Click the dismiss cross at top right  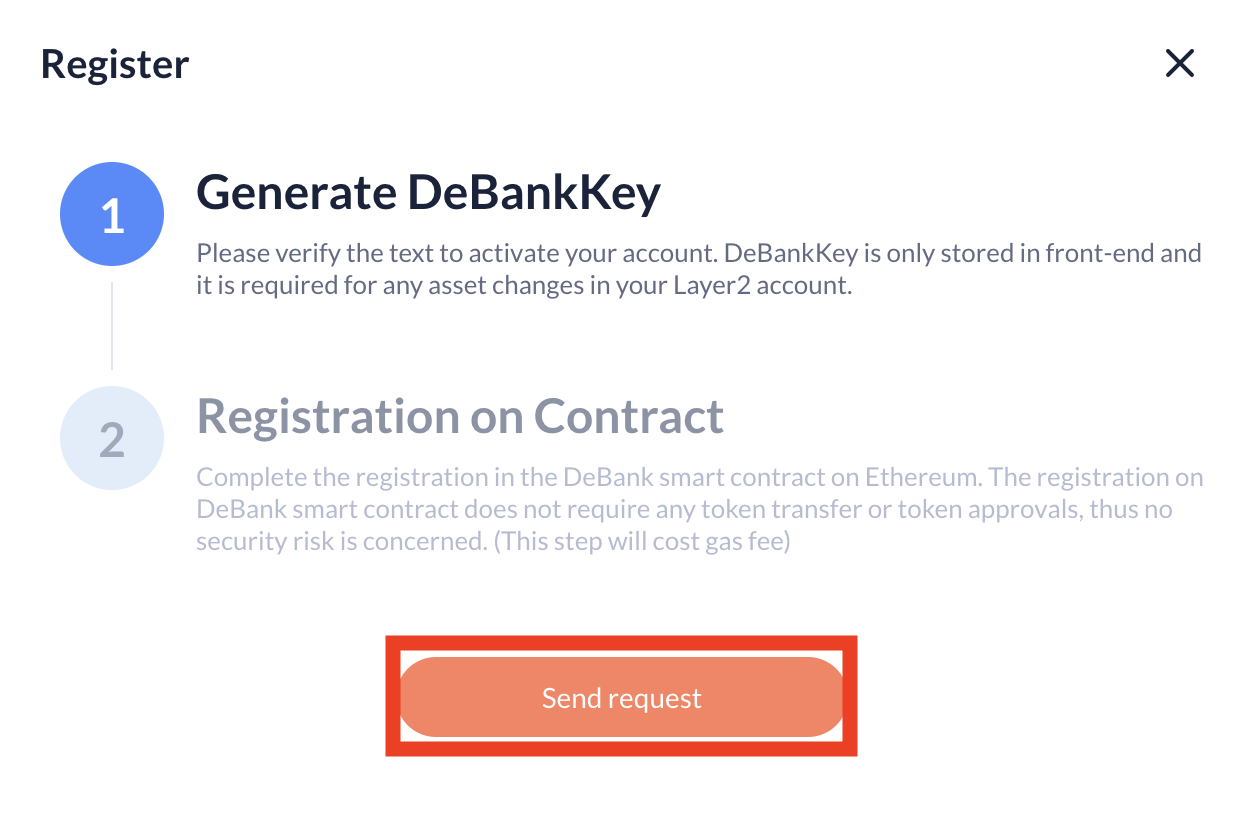click(1180, 63)
